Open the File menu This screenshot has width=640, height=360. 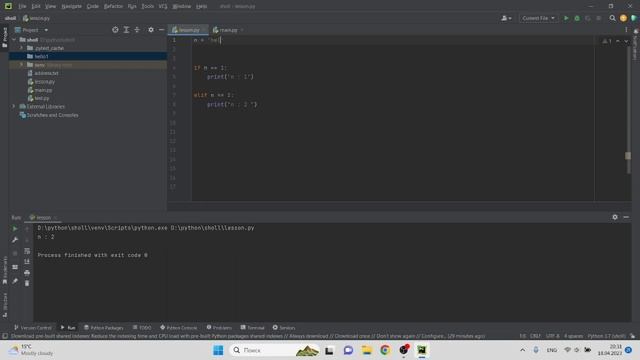coord(22,6)
